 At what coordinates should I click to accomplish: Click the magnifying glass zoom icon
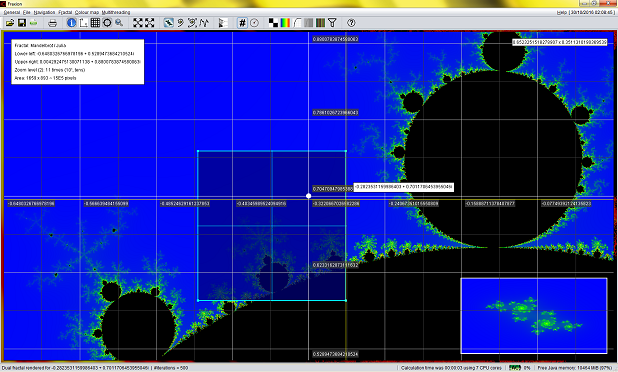coord(119,23)
